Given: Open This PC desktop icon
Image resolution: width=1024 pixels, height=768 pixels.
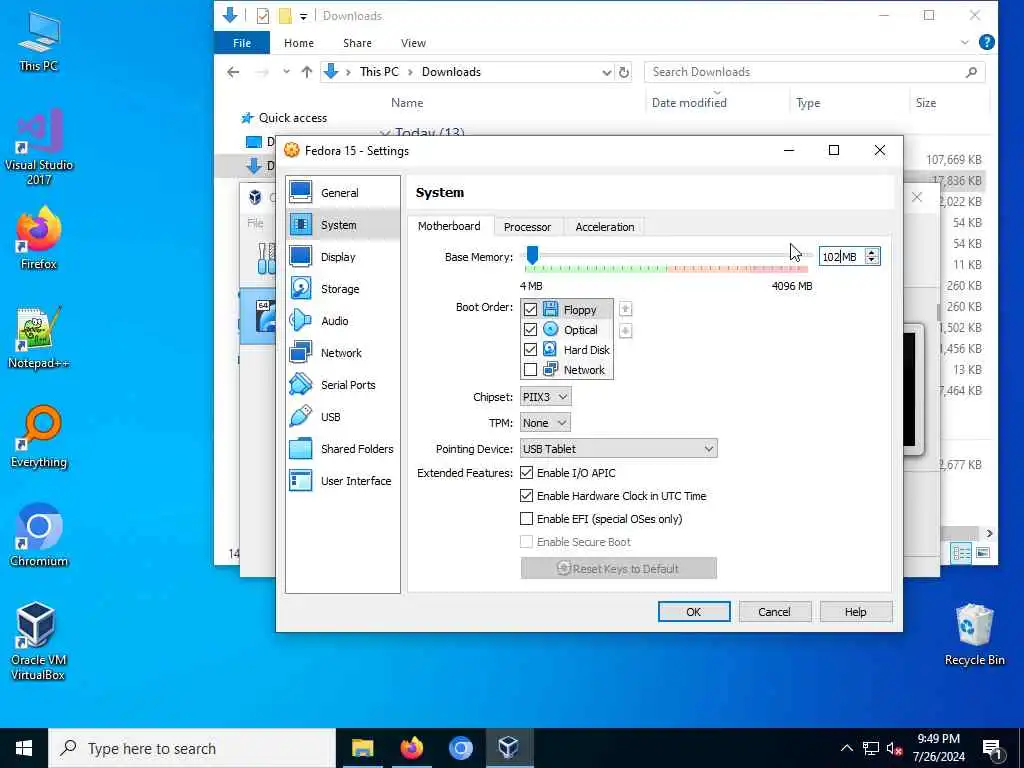Looking at the screenshot, I should (x=39, y=41).
